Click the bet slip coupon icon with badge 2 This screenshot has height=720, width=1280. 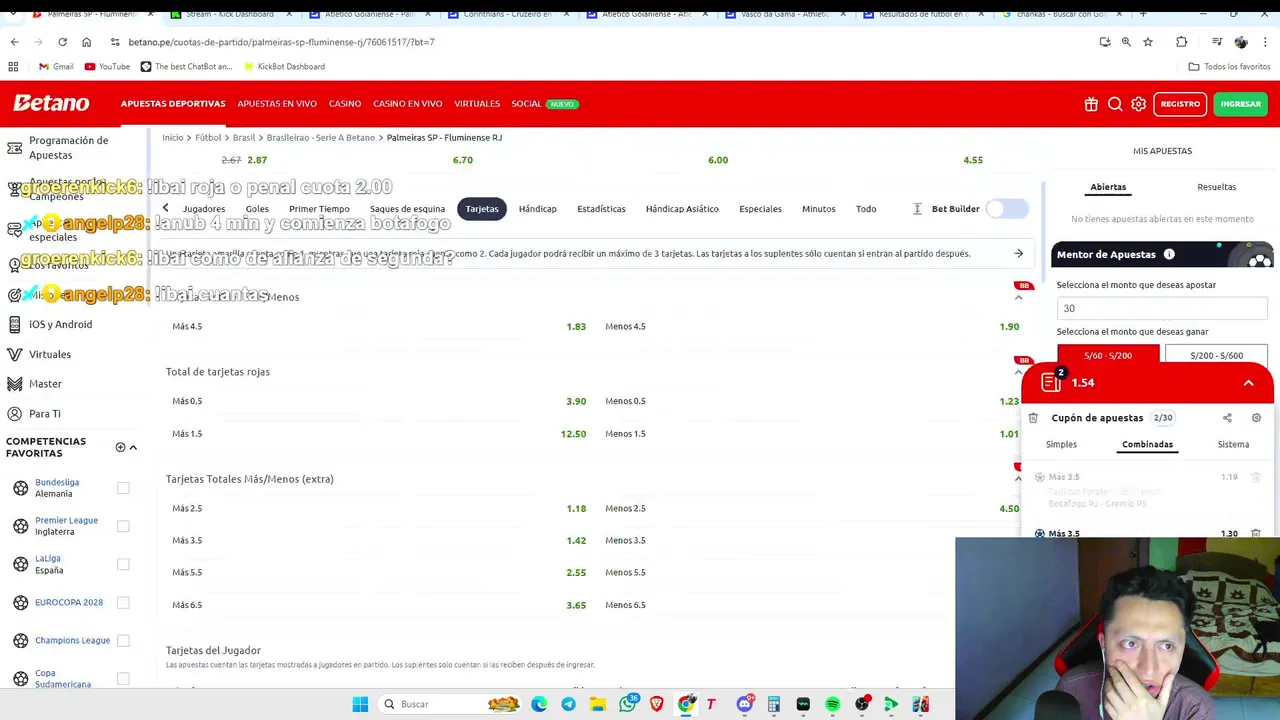tap(1051, 382)
